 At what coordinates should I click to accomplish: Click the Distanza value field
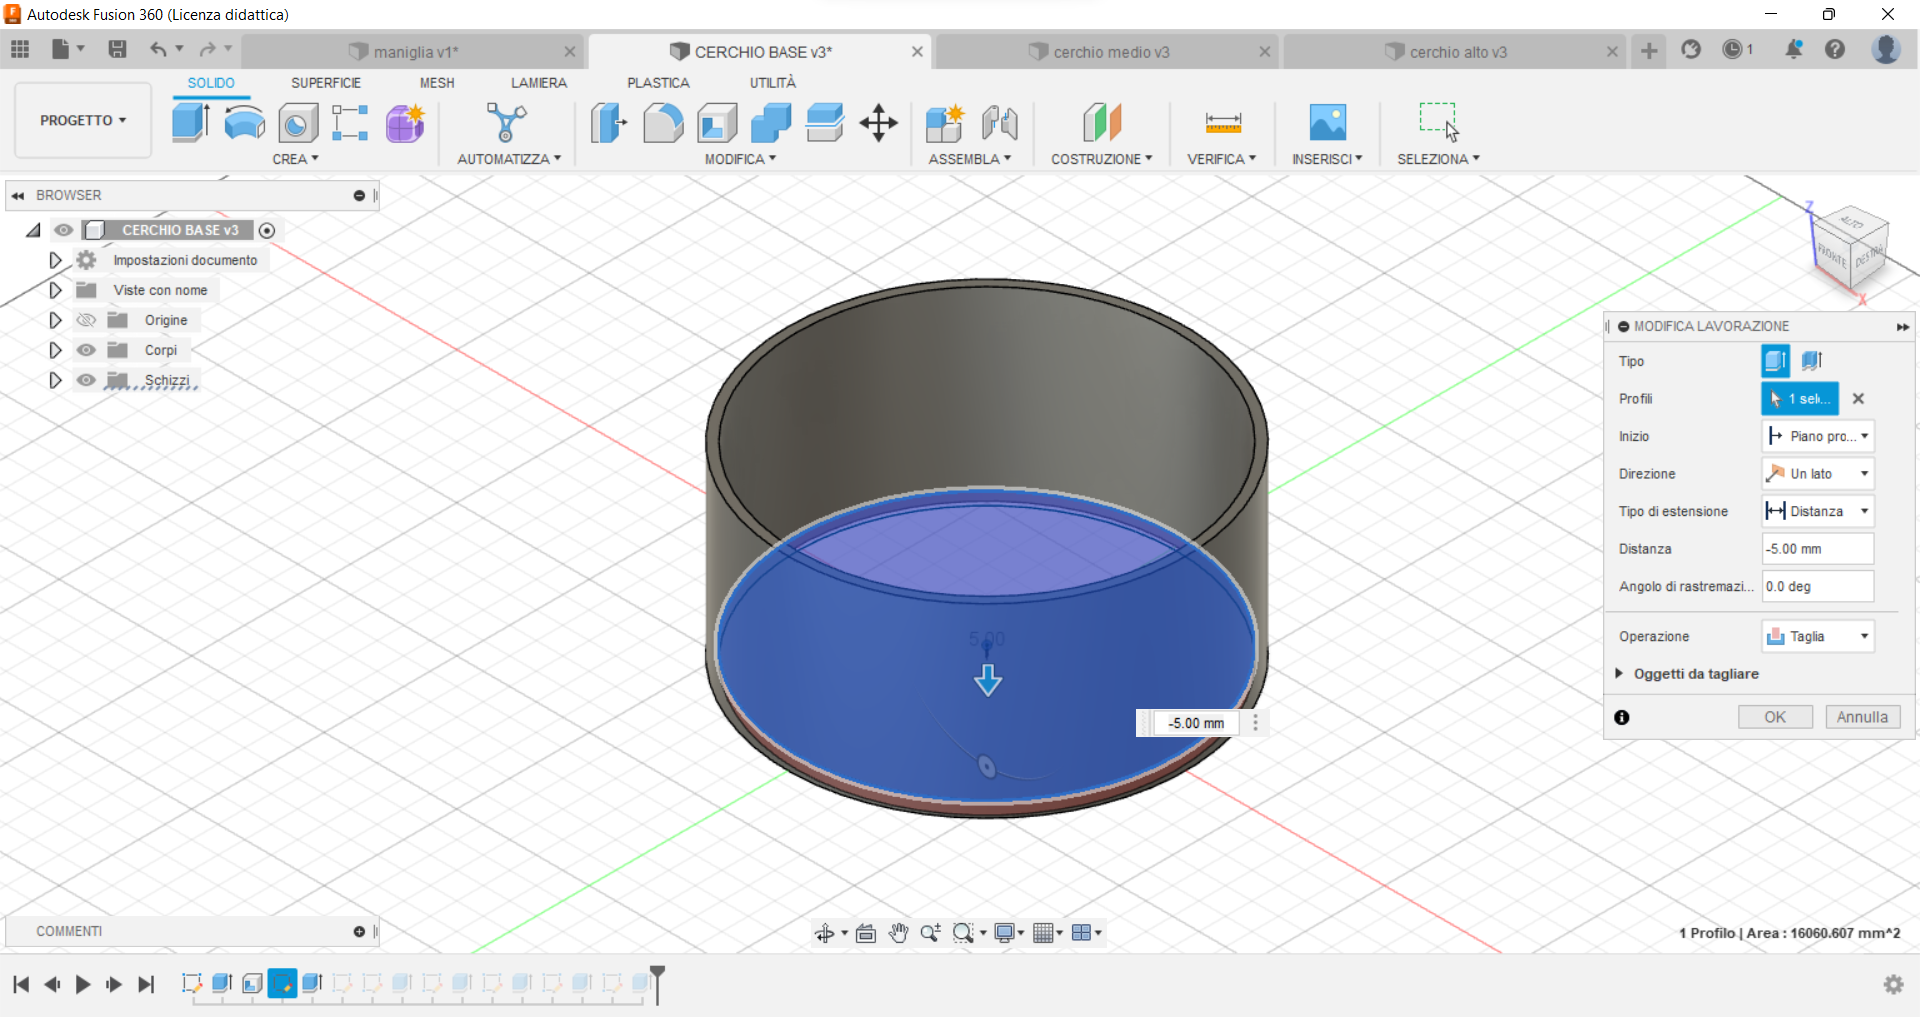click(x=1816, y=548)
